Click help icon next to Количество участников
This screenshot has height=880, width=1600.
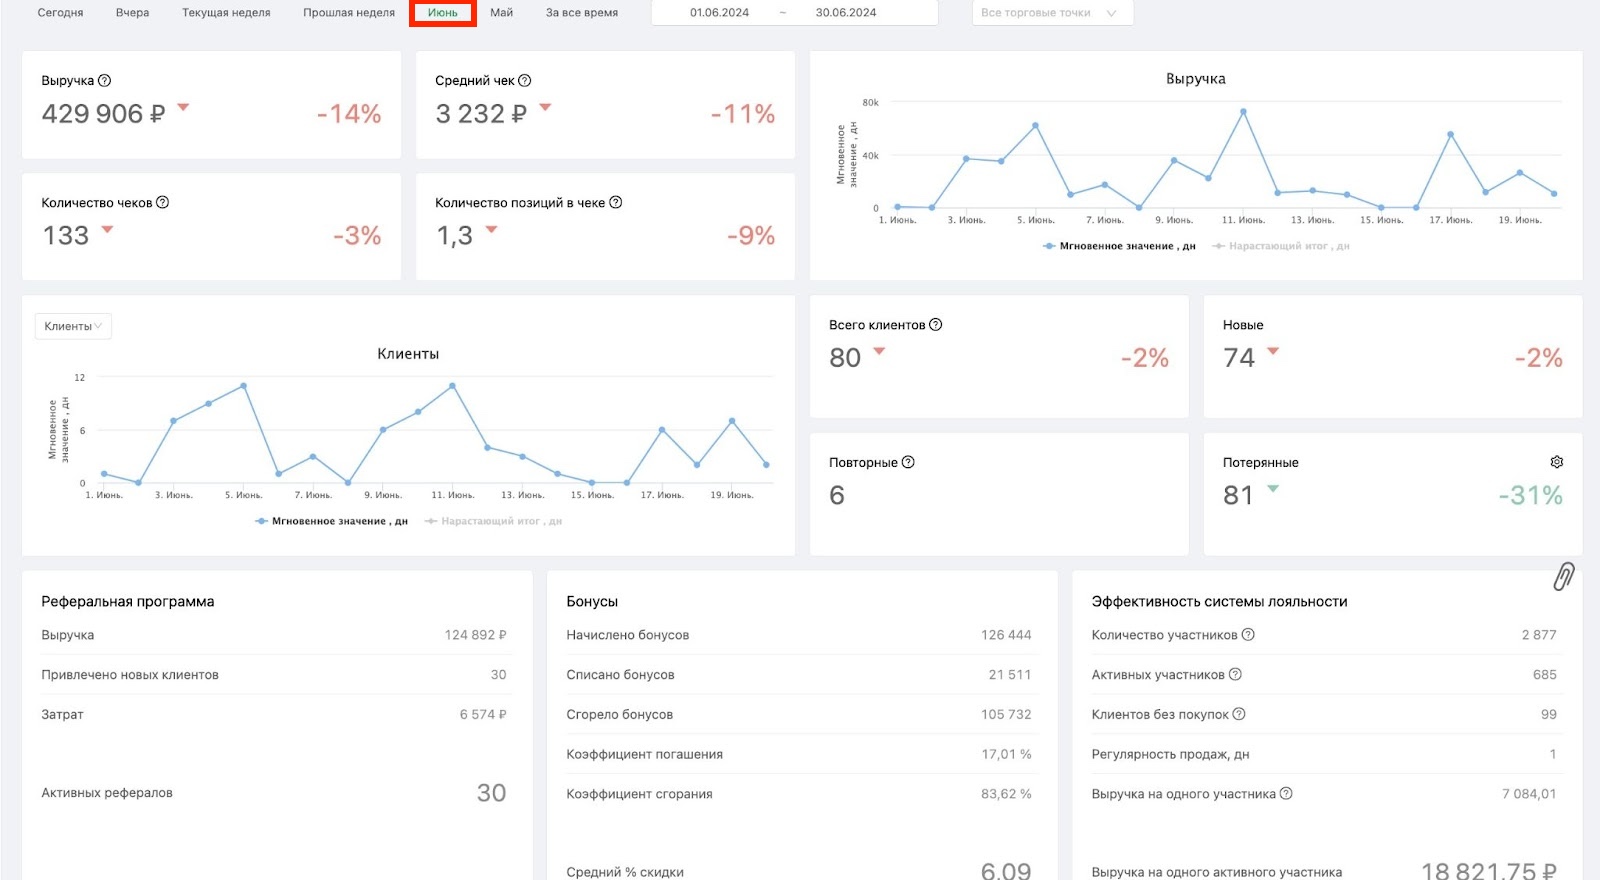1248,635
